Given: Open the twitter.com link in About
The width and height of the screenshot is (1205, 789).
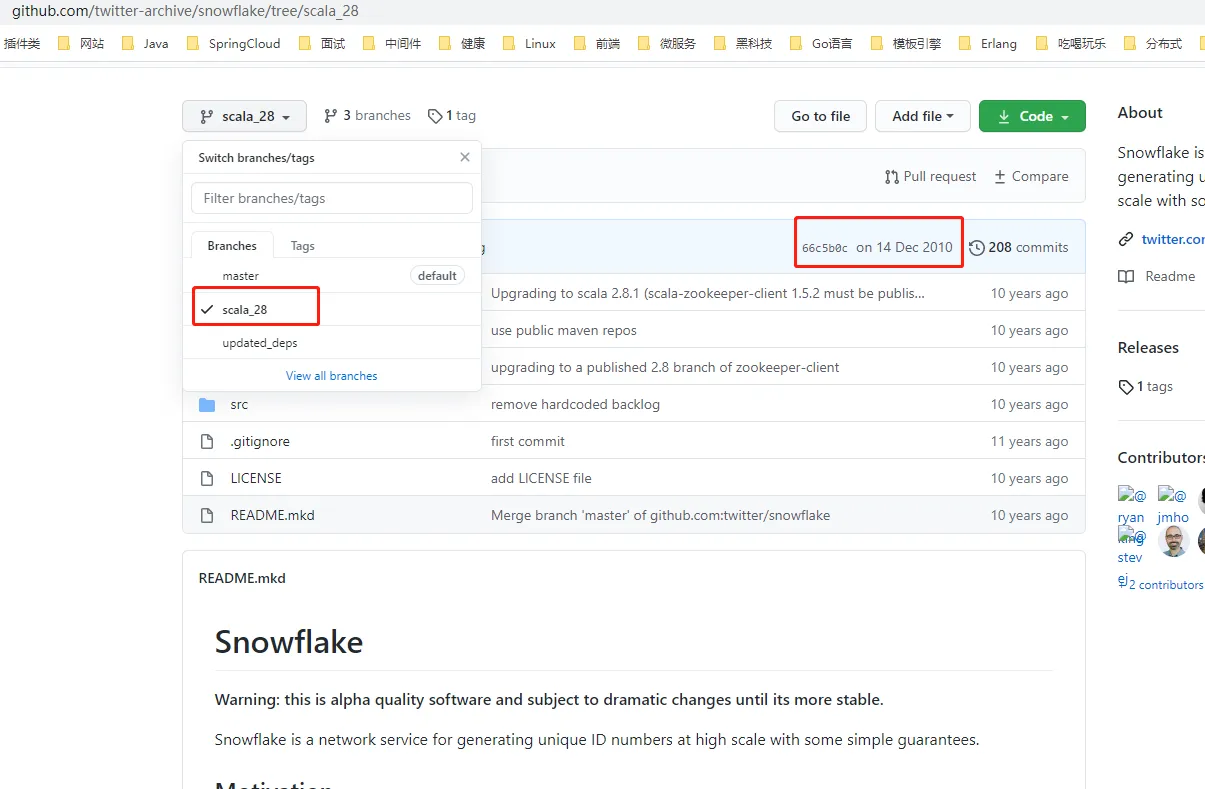Looking at the screenshot, I should [x=1173, y=239].
